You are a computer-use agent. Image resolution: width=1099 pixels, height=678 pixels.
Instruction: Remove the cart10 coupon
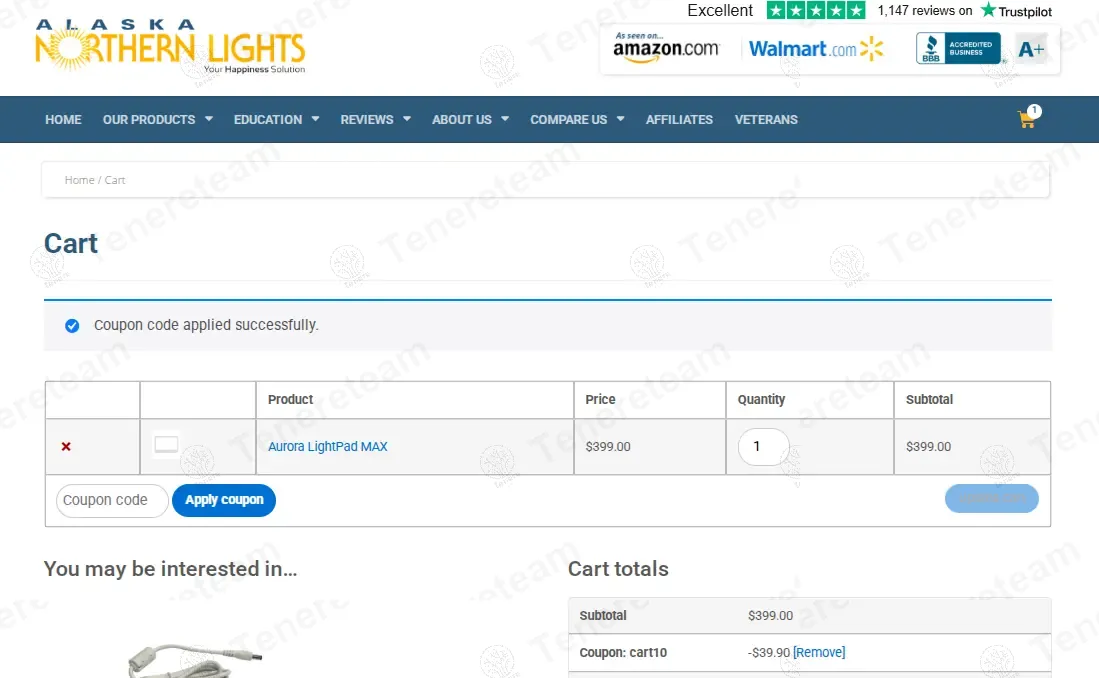(x=819, y=652)
